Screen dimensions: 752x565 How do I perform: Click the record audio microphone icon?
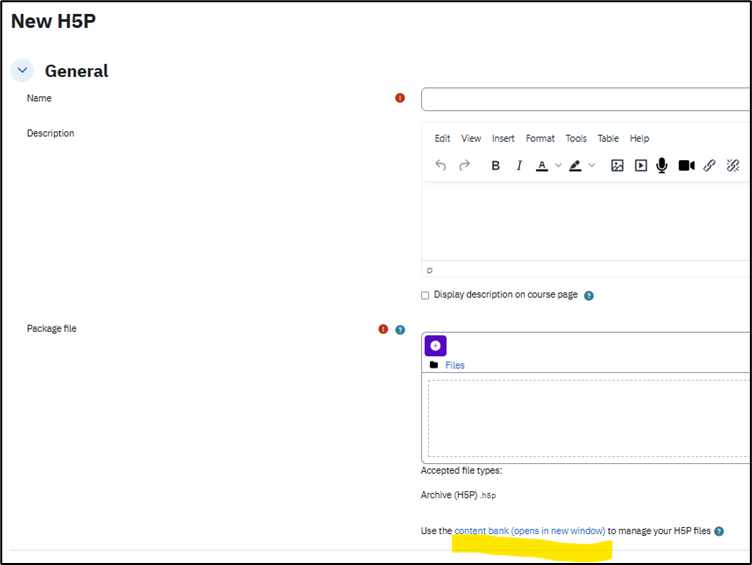click(662, 166)
